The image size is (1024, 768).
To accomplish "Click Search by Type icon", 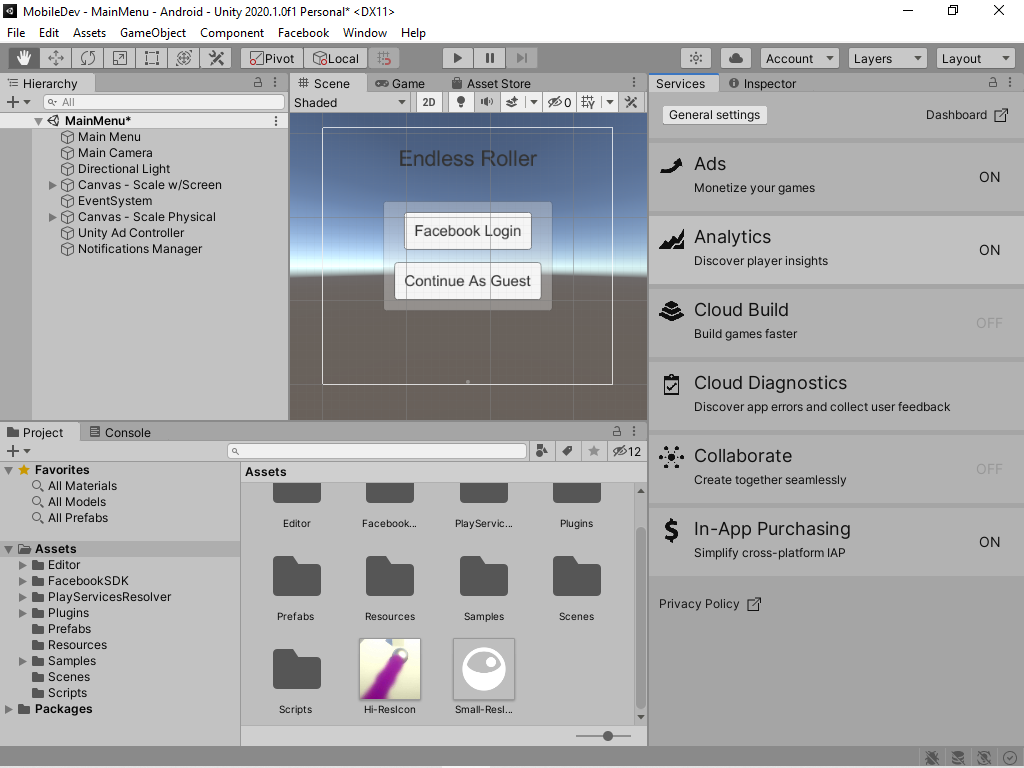I will (x=541, y=451).
